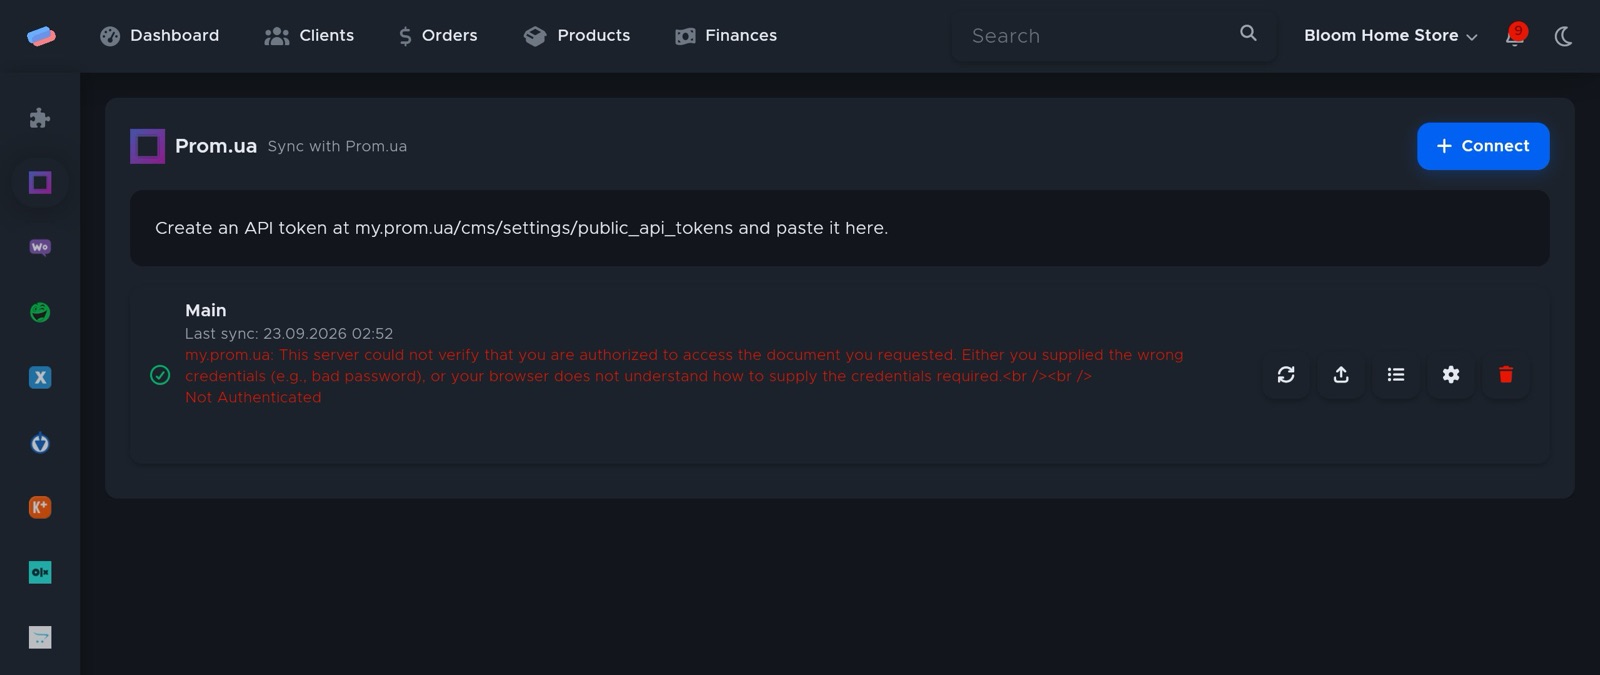Click the green checkmark status for Main

[160, 375]
